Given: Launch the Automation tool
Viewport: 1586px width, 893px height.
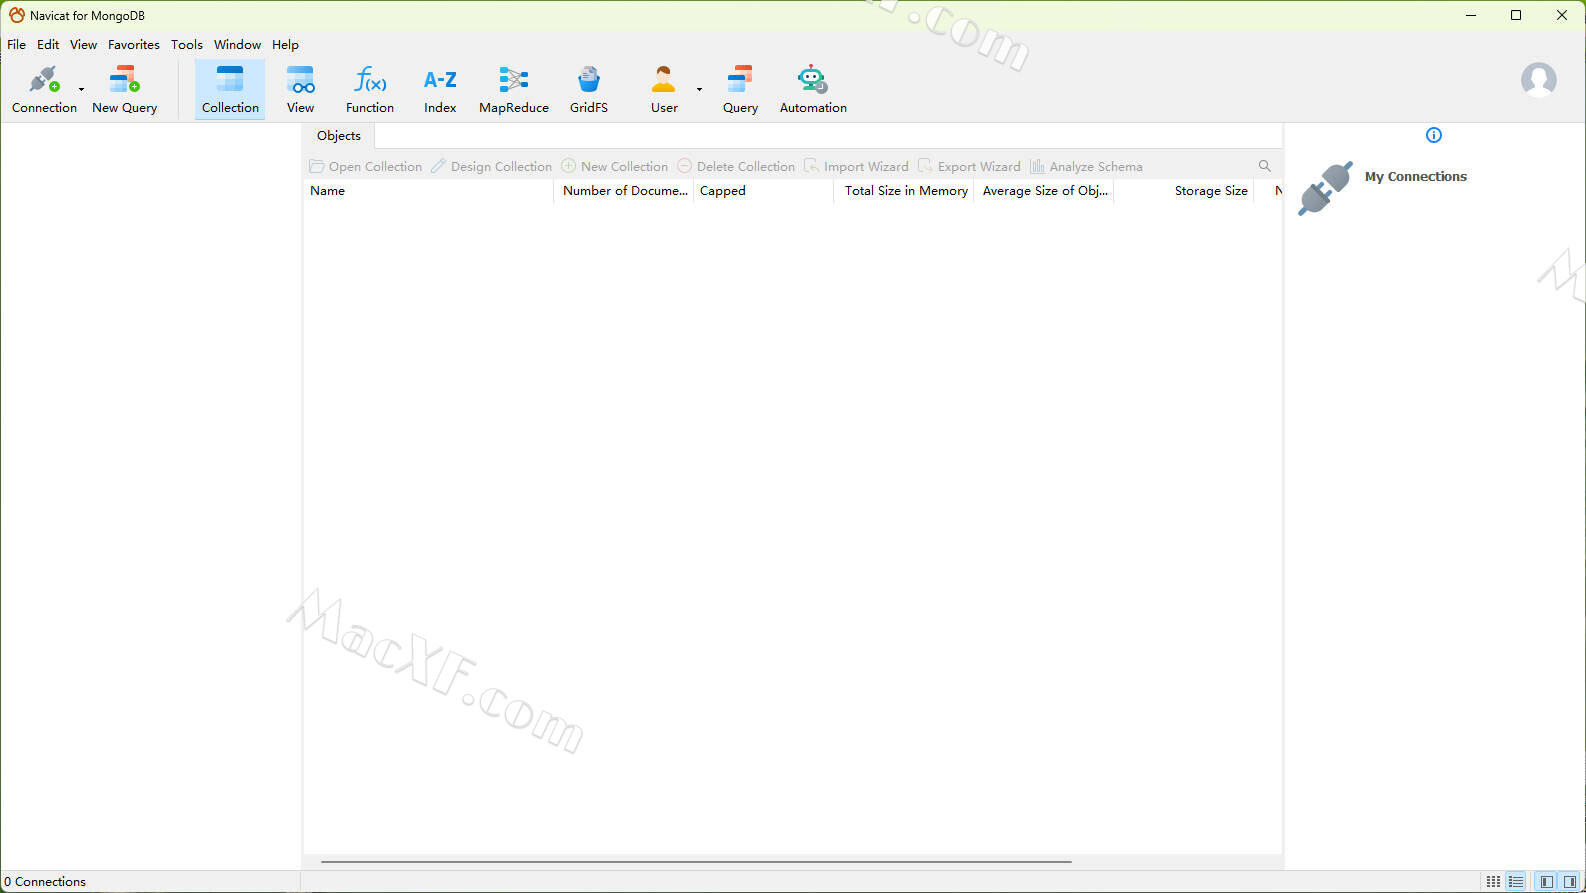Looking at the screenshot, I should [812, 89].
